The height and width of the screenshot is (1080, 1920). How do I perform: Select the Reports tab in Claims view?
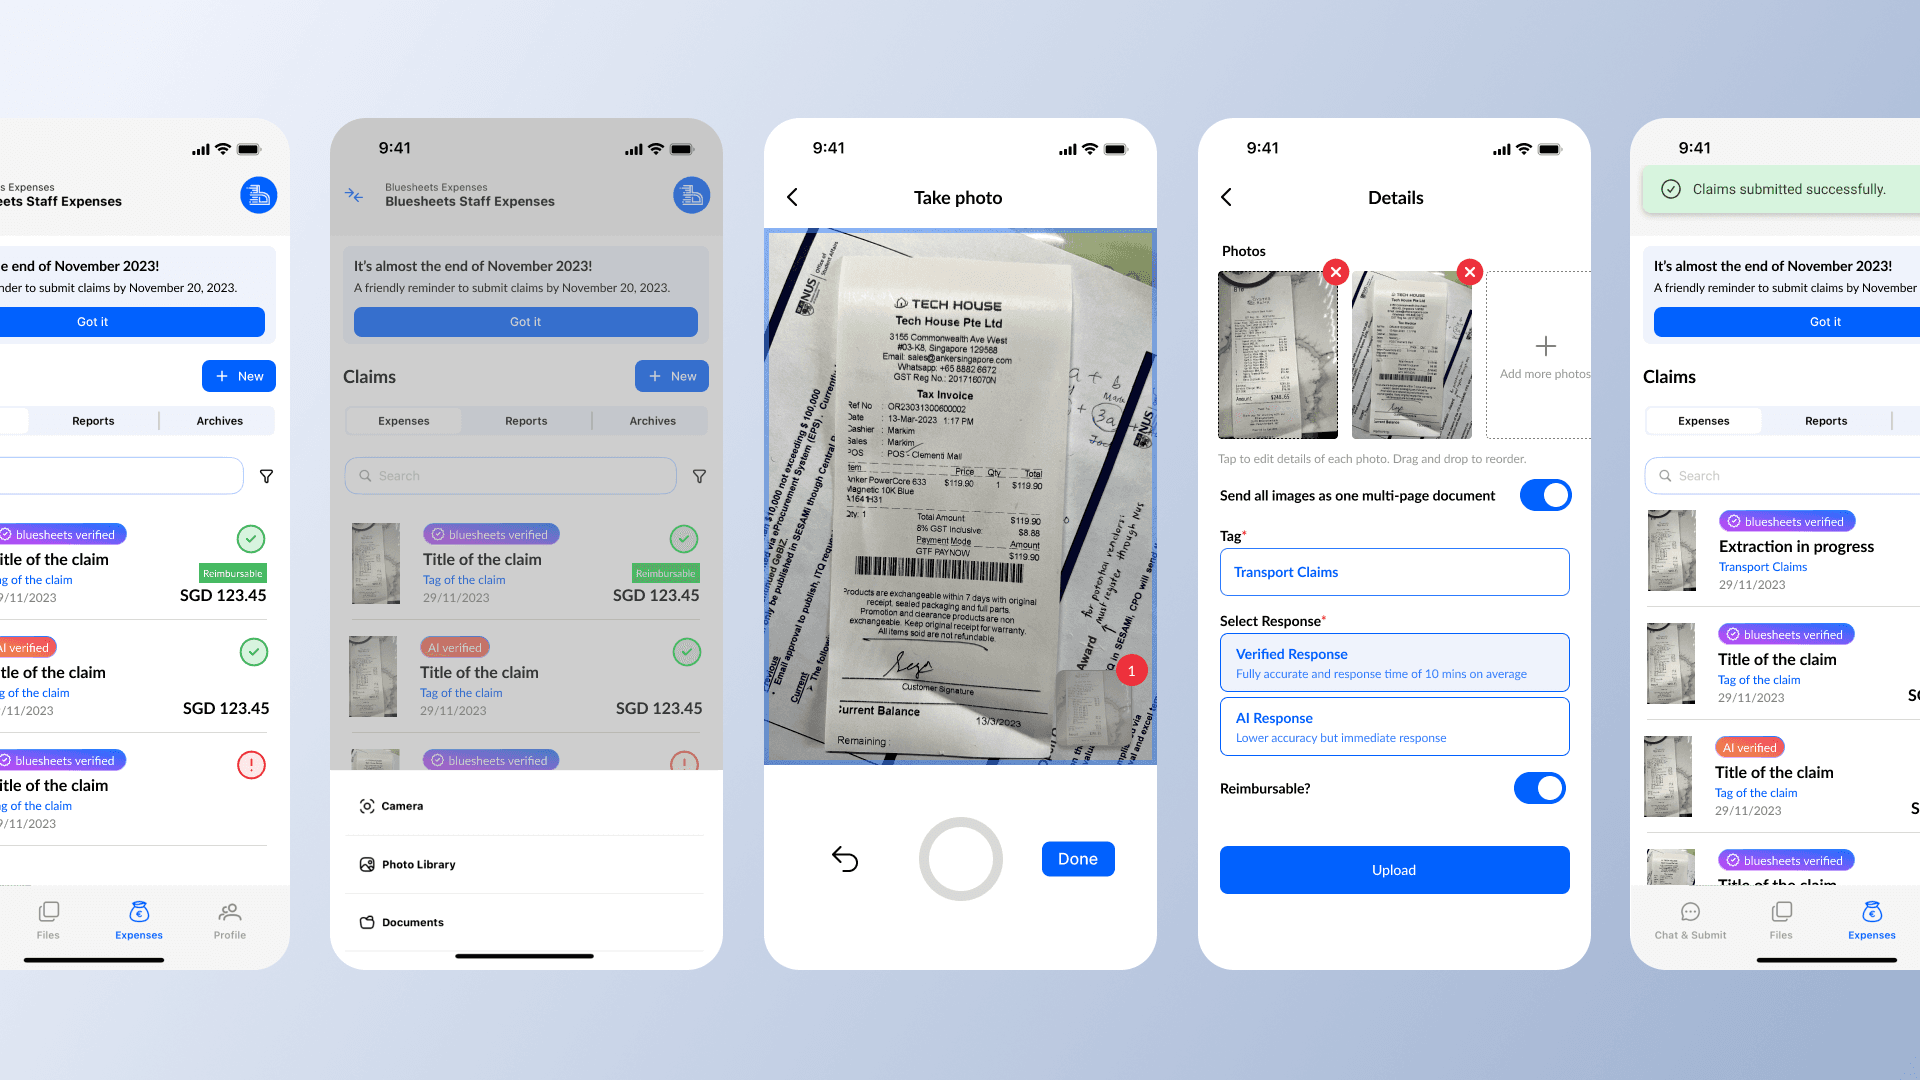coord(525,419)
